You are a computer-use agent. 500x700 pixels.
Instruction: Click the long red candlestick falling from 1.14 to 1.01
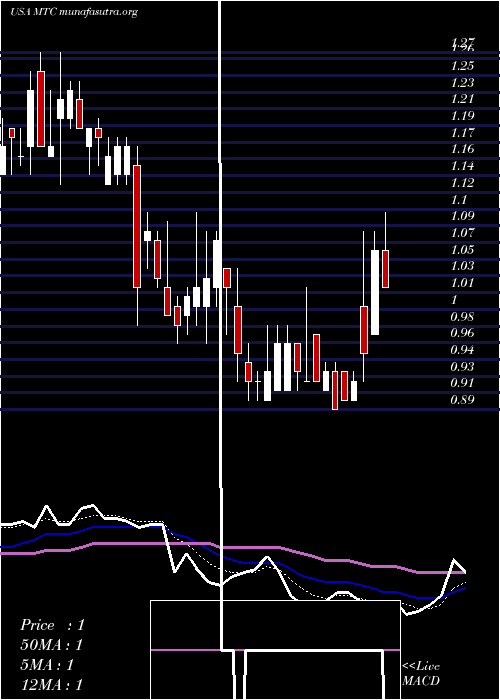click(x=137, y=226)
